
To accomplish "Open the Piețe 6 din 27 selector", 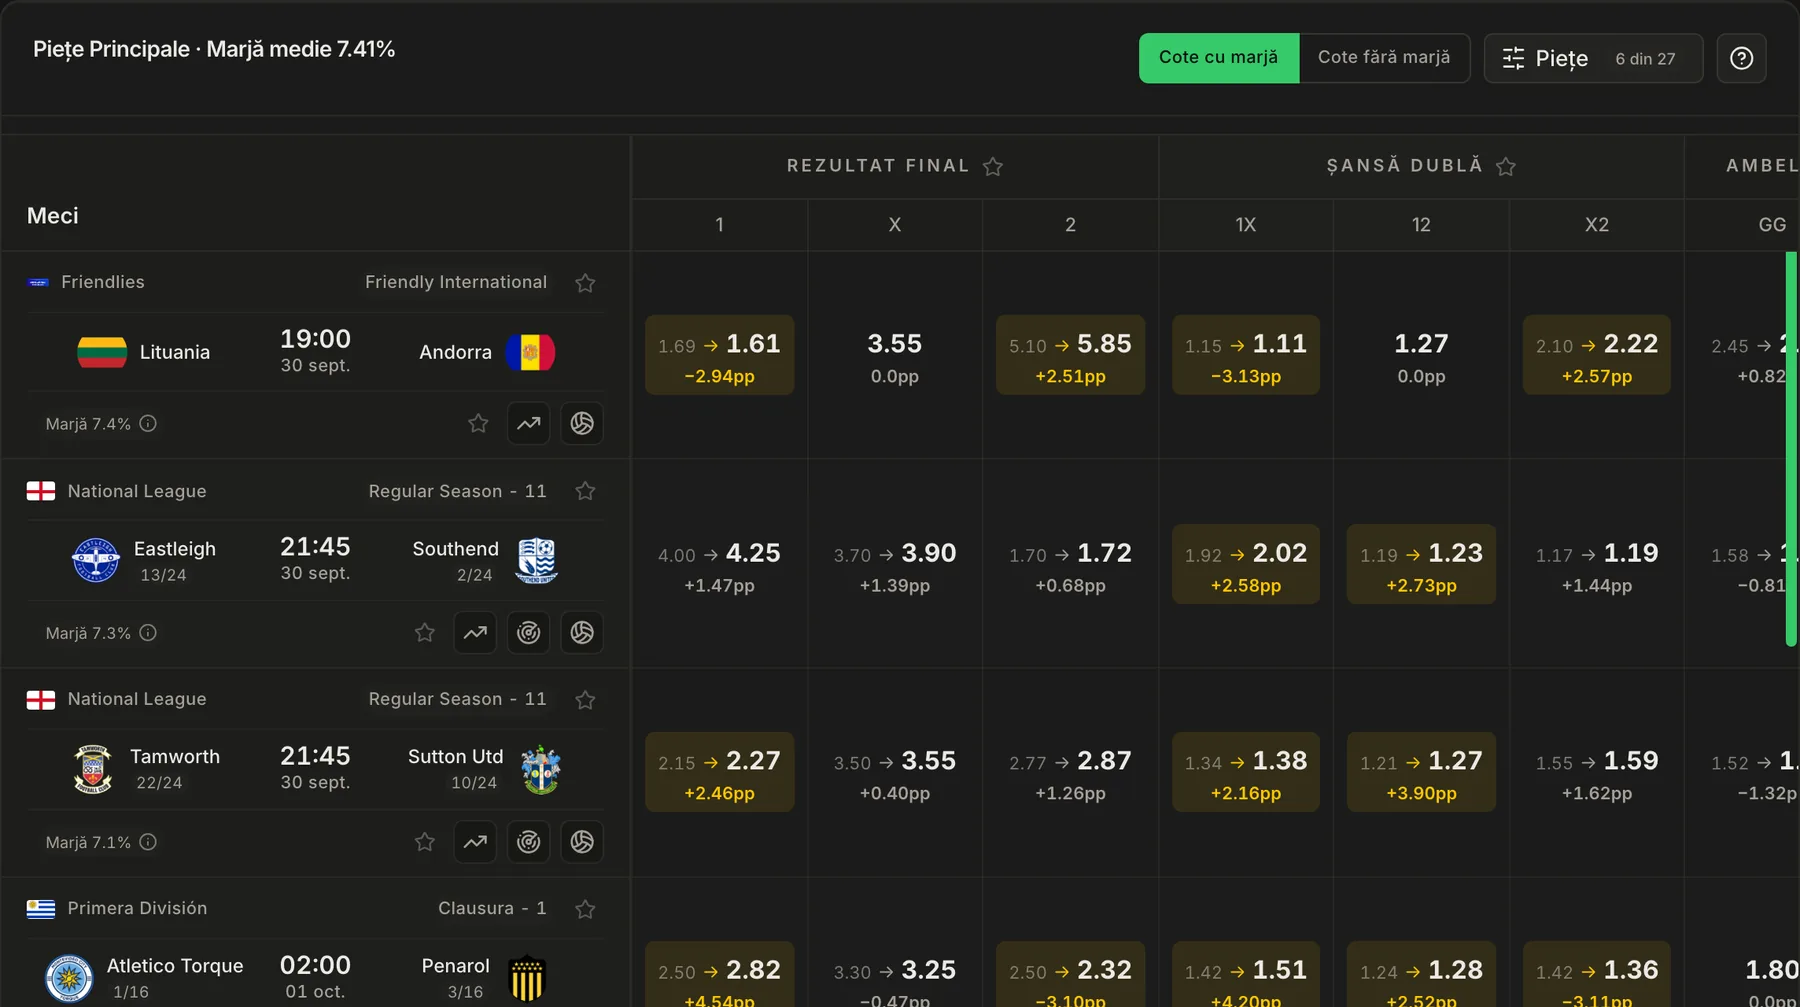I will tap(1593, 58).
